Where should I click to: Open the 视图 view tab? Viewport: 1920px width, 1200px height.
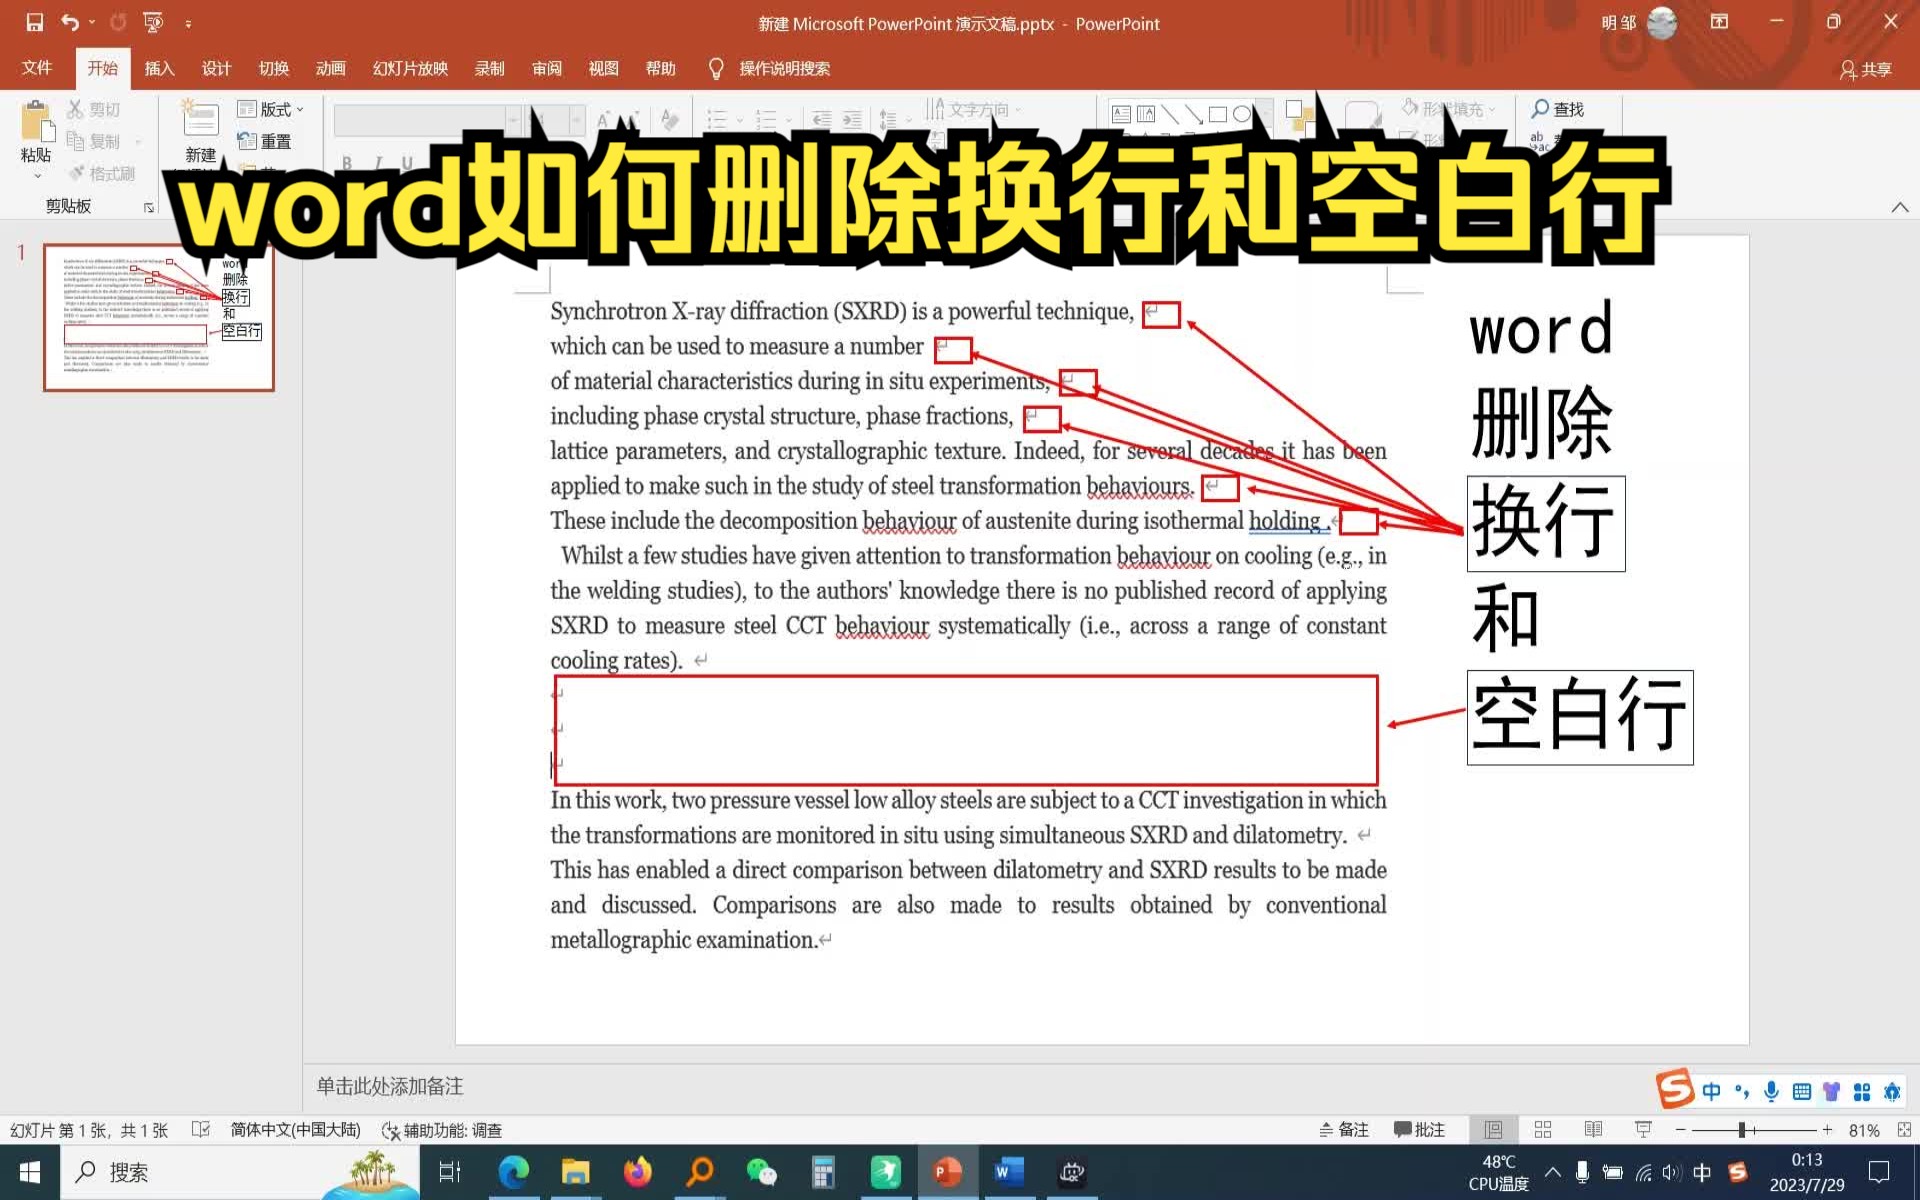tap(603, 68)
